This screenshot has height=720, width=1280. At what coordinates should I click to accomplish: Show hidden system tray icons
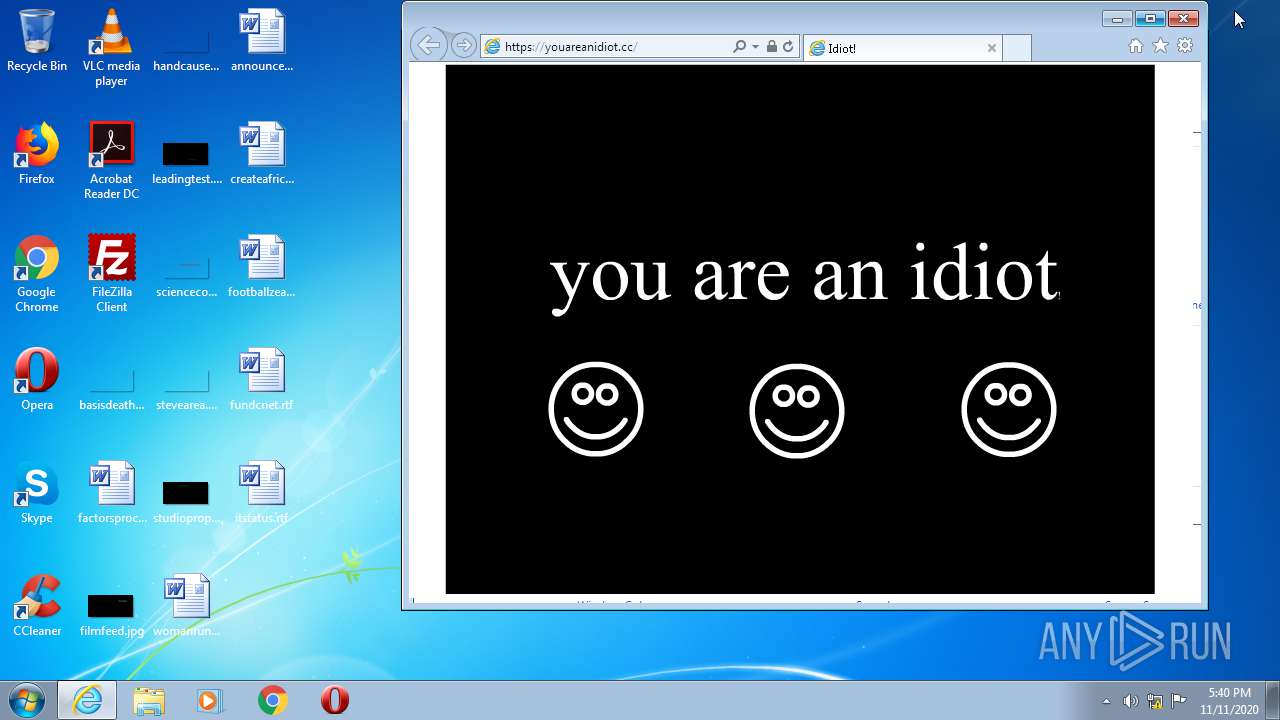click(x=1106, y=701)
